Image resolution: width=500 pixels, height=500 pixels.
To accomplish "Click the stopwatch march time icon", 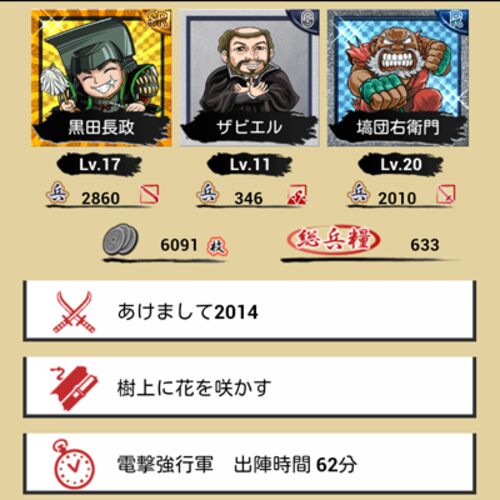I will [x=73, y=464].
